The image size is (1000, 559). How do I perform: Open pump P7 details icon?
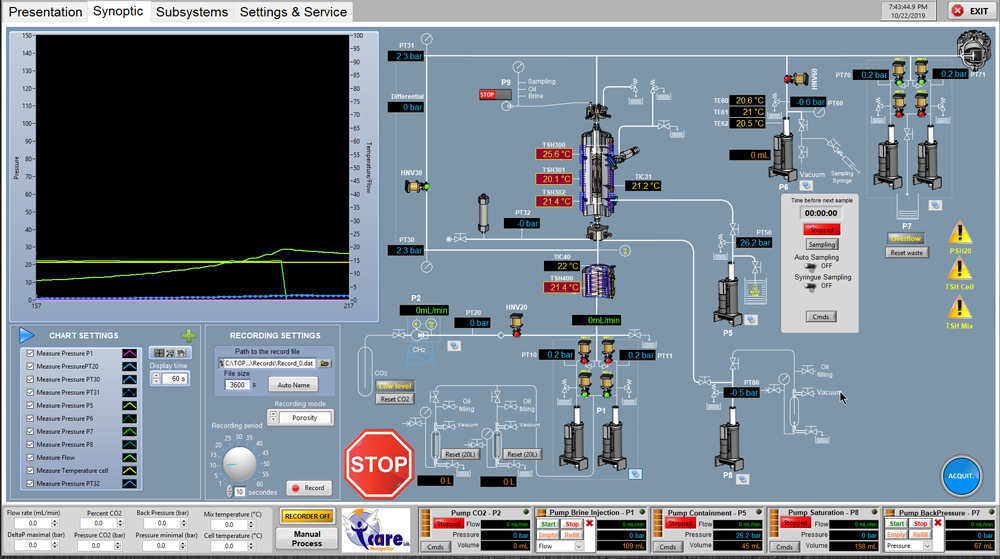click(x=935, y=205)
